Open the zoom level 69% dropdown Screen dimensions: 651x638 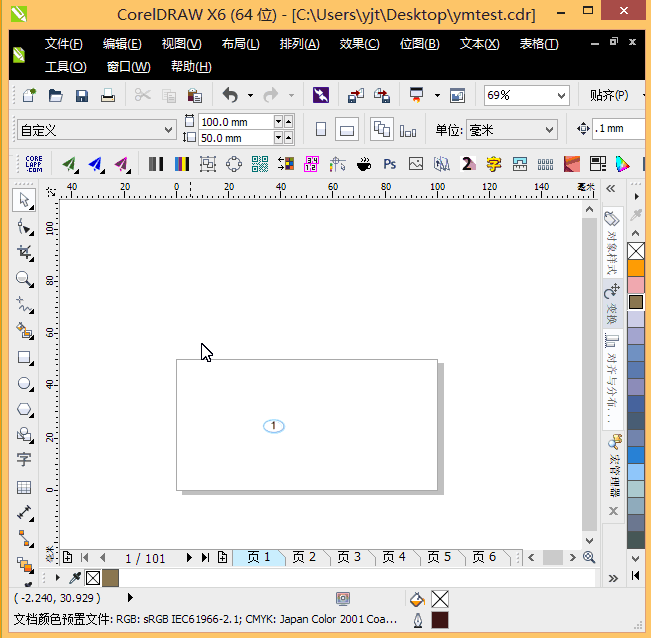[x=561, y=96]
